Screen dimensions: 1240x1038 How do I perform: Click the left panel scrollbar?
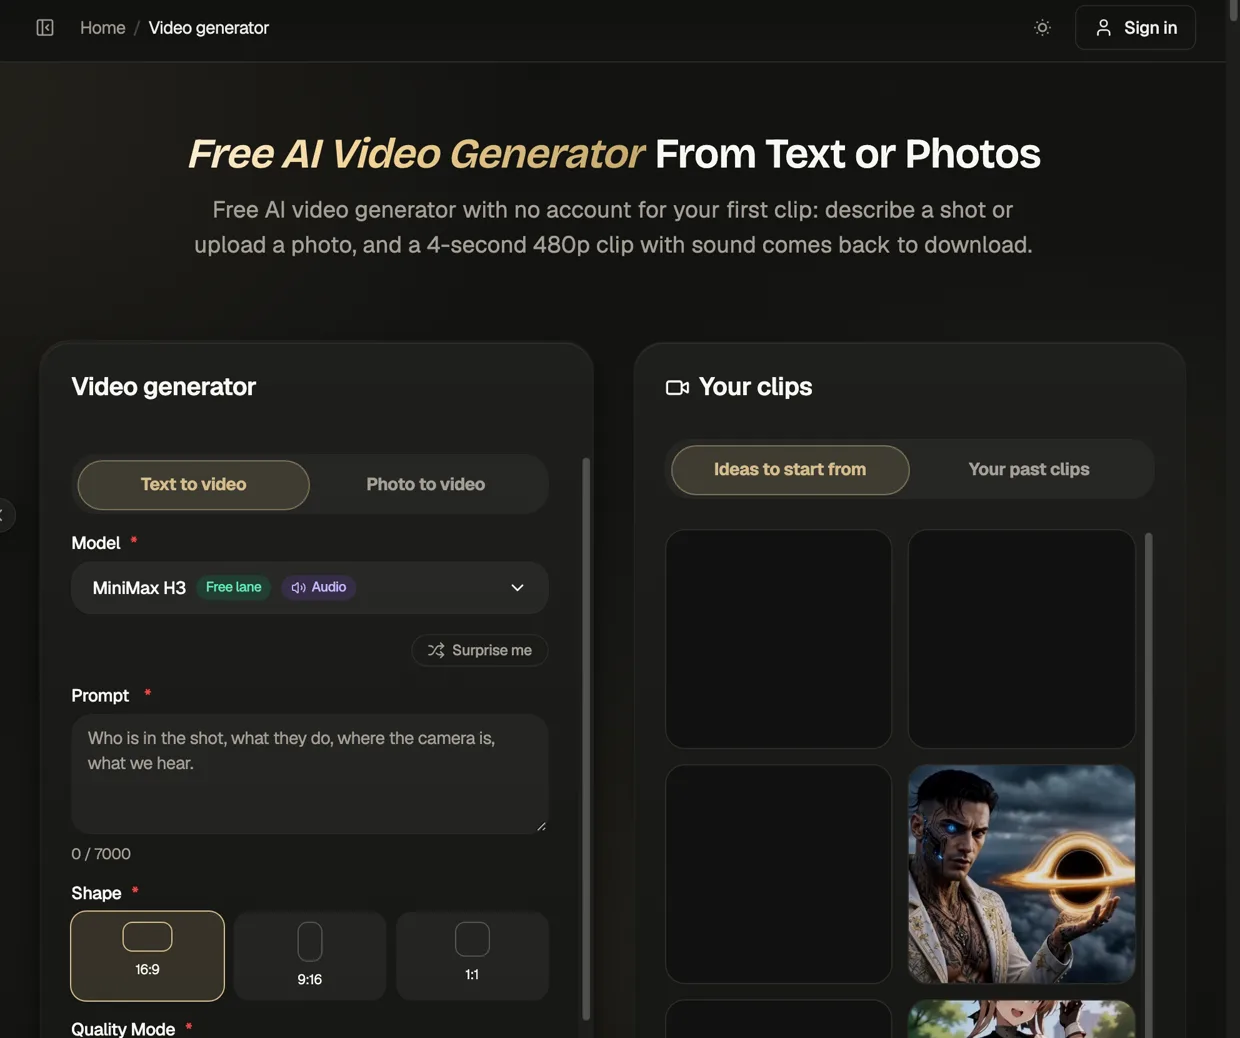[x=586, y=740]
